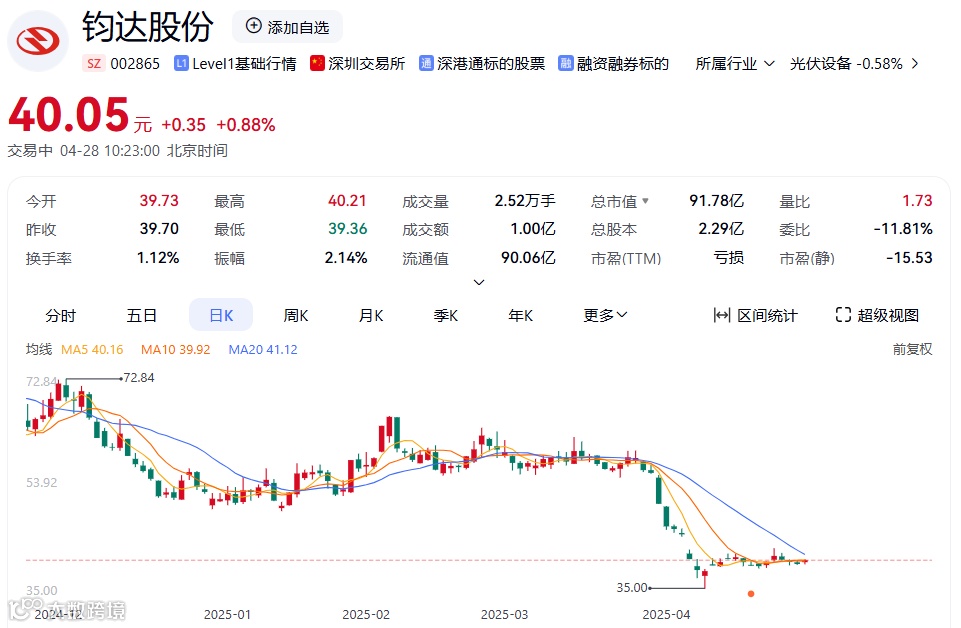The height and width of the screenshot is (628, 961).
Task: Click the plus icon in 添加自选
Action: (x=253, y=26)
